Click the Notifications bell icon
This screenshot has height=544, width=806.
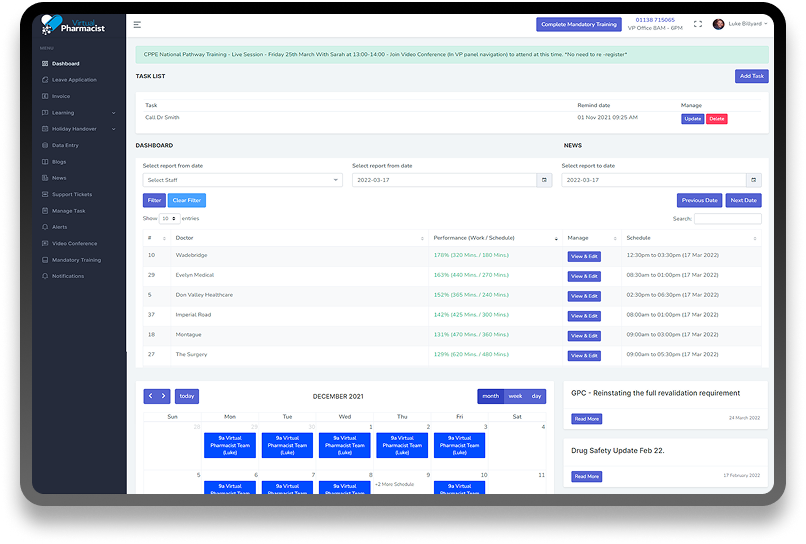click(45, 276)
